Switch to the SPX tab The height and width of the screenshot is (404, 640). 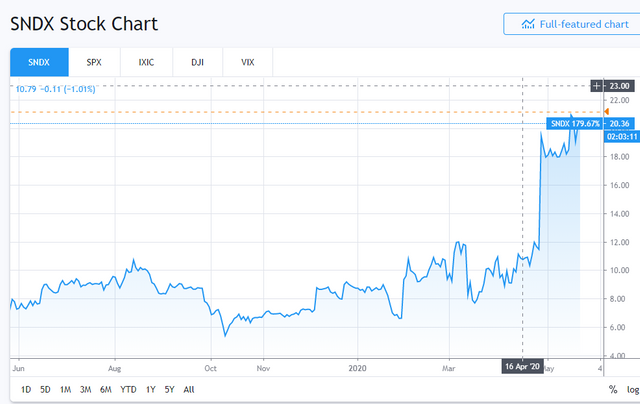coord(96,62)
